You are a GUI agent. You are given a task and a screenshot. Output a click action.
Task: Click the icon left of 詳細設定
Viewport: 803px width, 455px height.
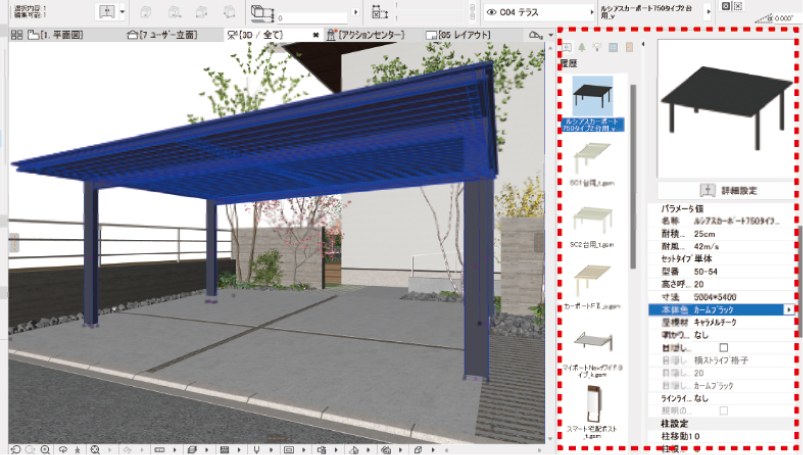[706, 188]
